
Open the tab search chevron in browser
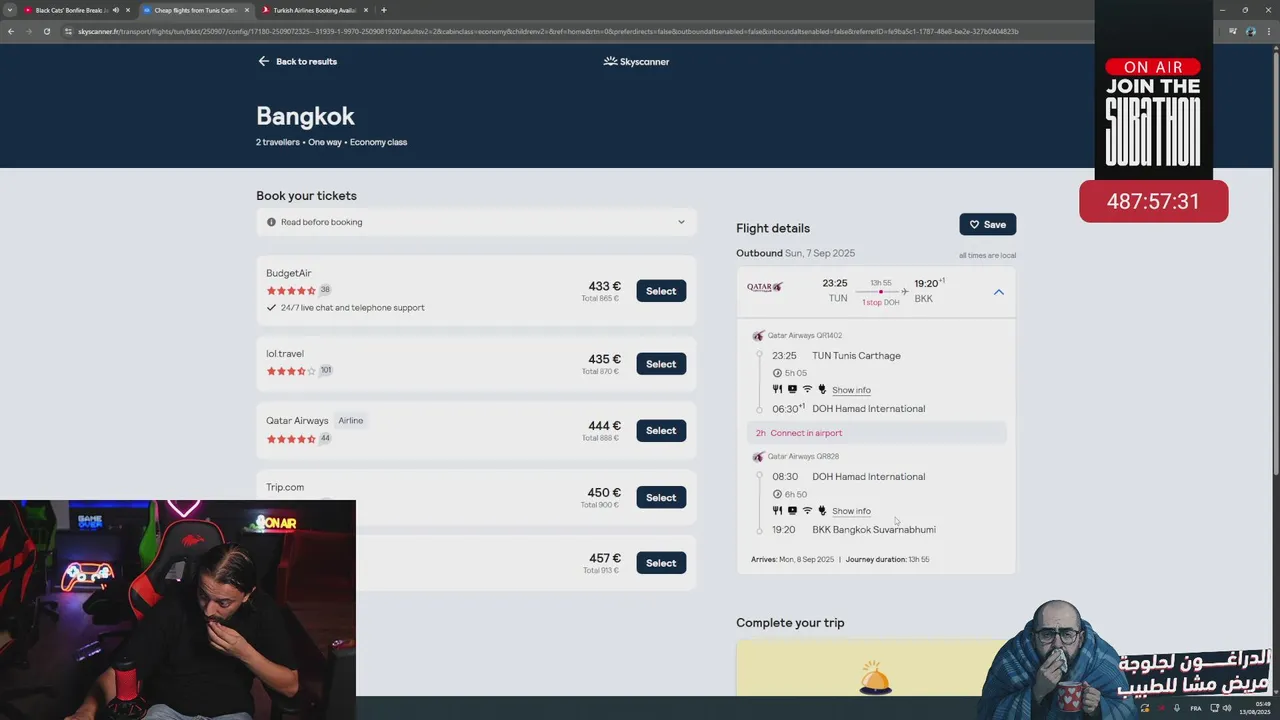10,10
